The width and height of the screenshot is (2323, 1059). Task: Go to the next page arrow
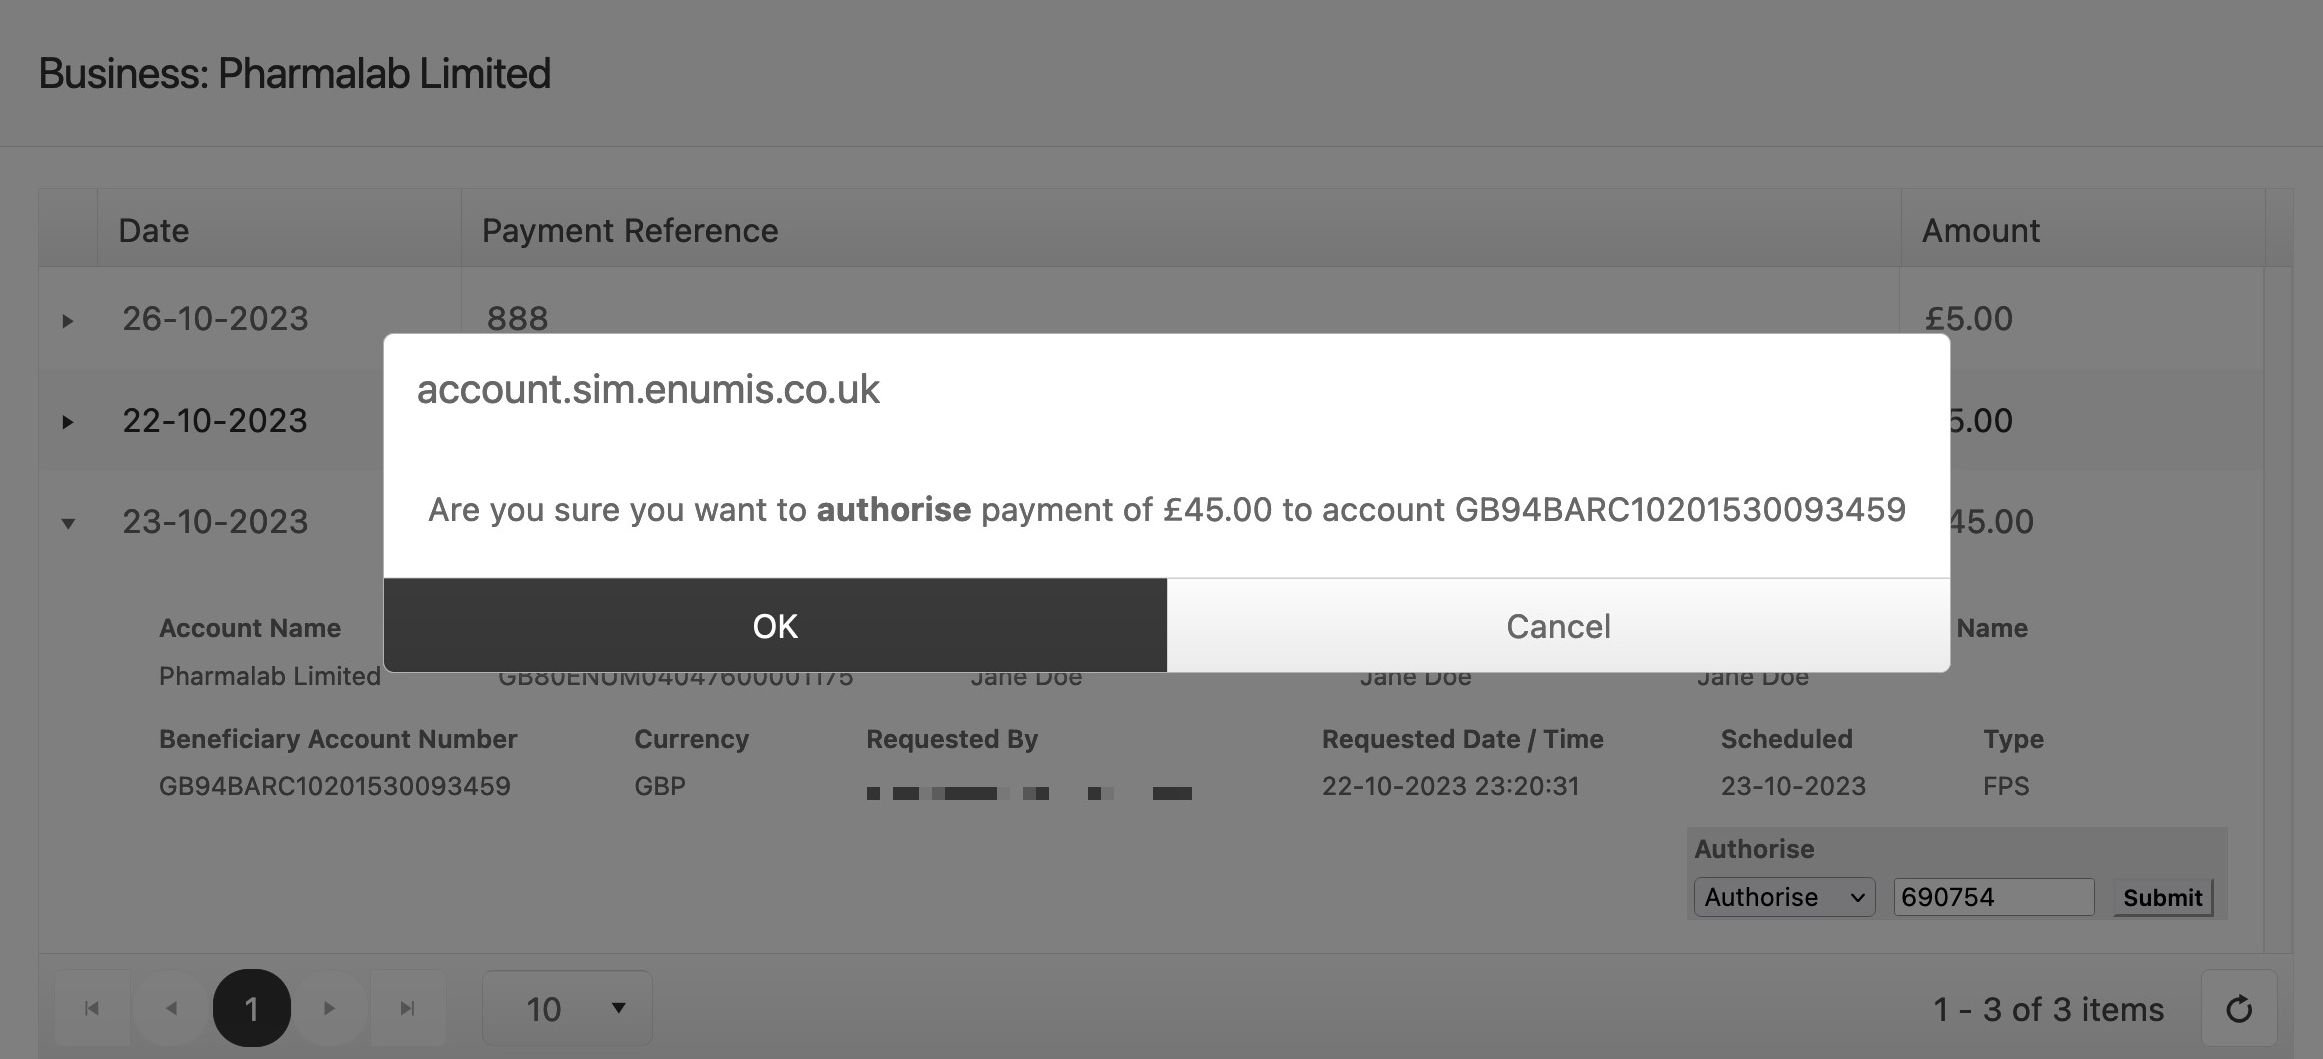(x=329, y=1008)
